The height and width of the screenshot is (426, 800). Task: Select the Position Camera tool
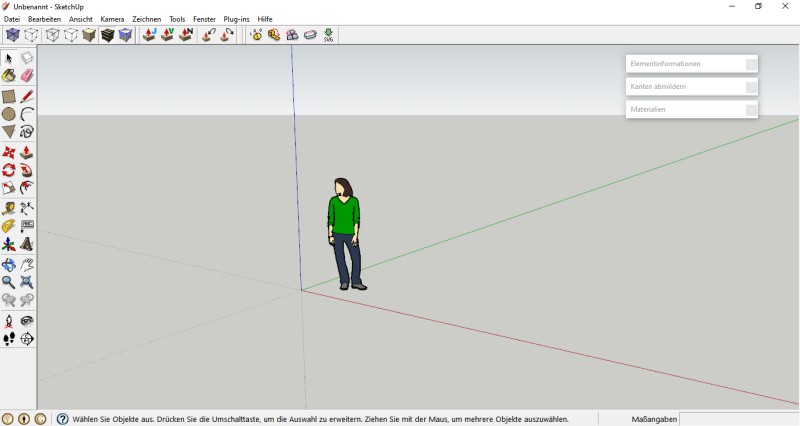(x=9, y=321)
